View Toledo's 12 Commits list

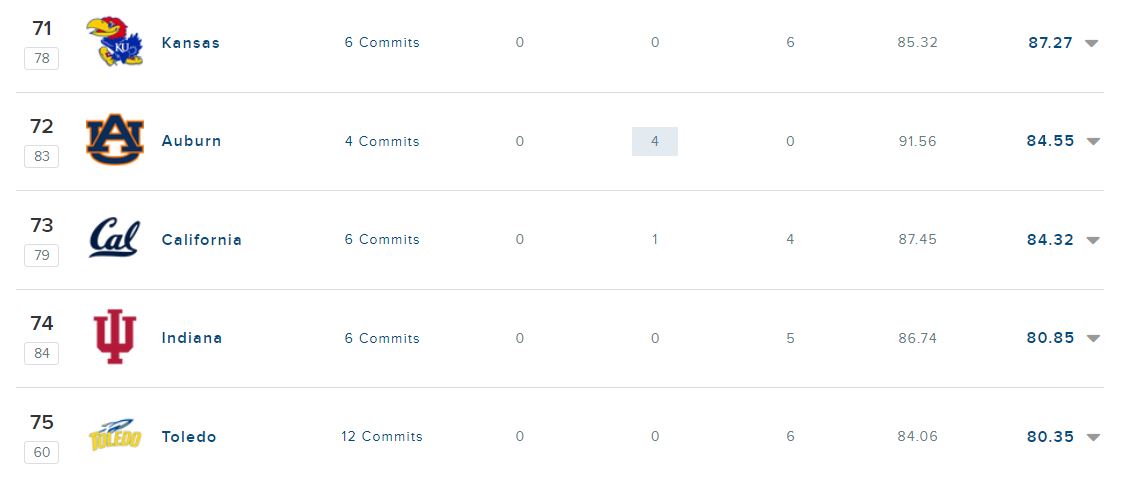click(382, 437)
